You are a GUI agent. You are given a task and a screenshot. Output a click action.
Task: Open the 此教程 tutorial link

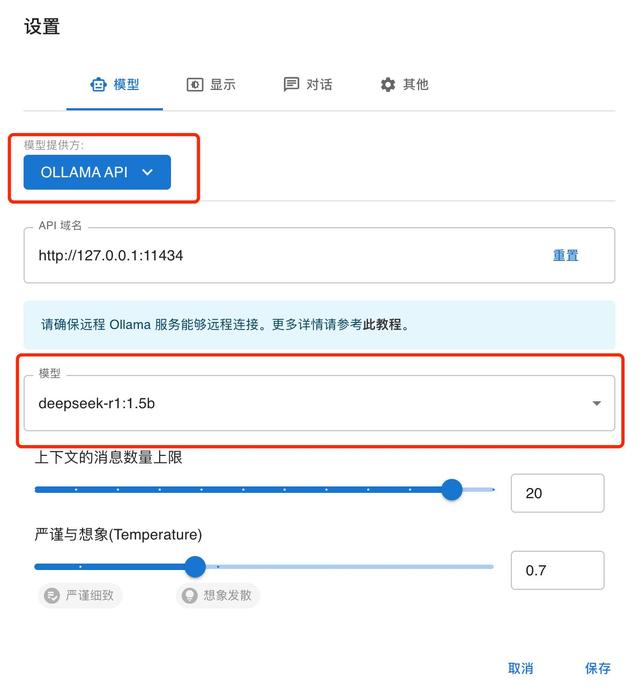[382, 325]
